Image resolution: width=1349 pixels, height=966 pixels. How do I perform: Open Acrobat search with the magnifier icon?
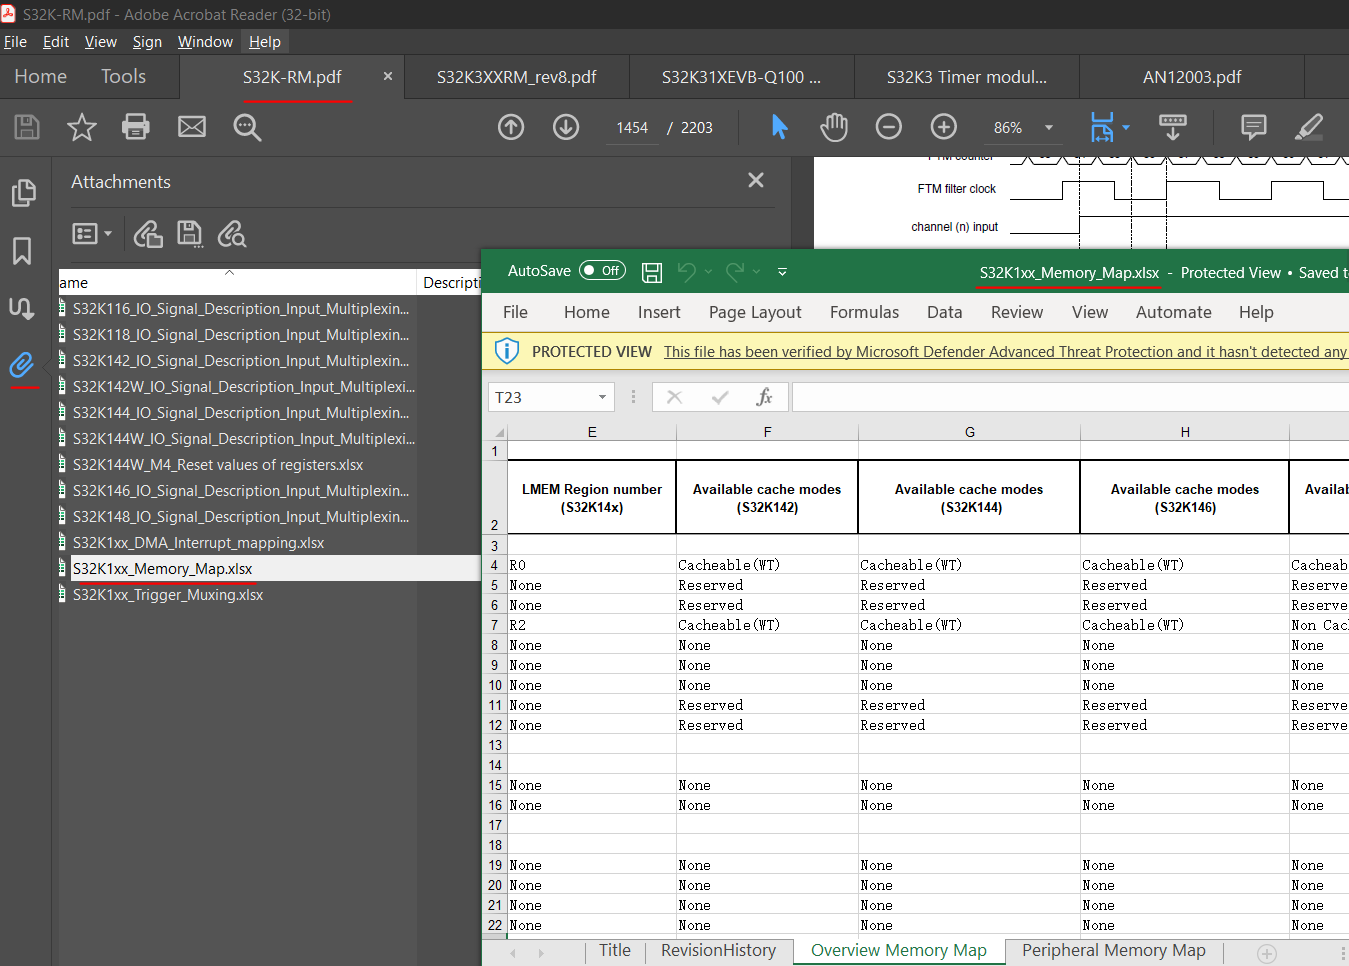tap(246, 127)
